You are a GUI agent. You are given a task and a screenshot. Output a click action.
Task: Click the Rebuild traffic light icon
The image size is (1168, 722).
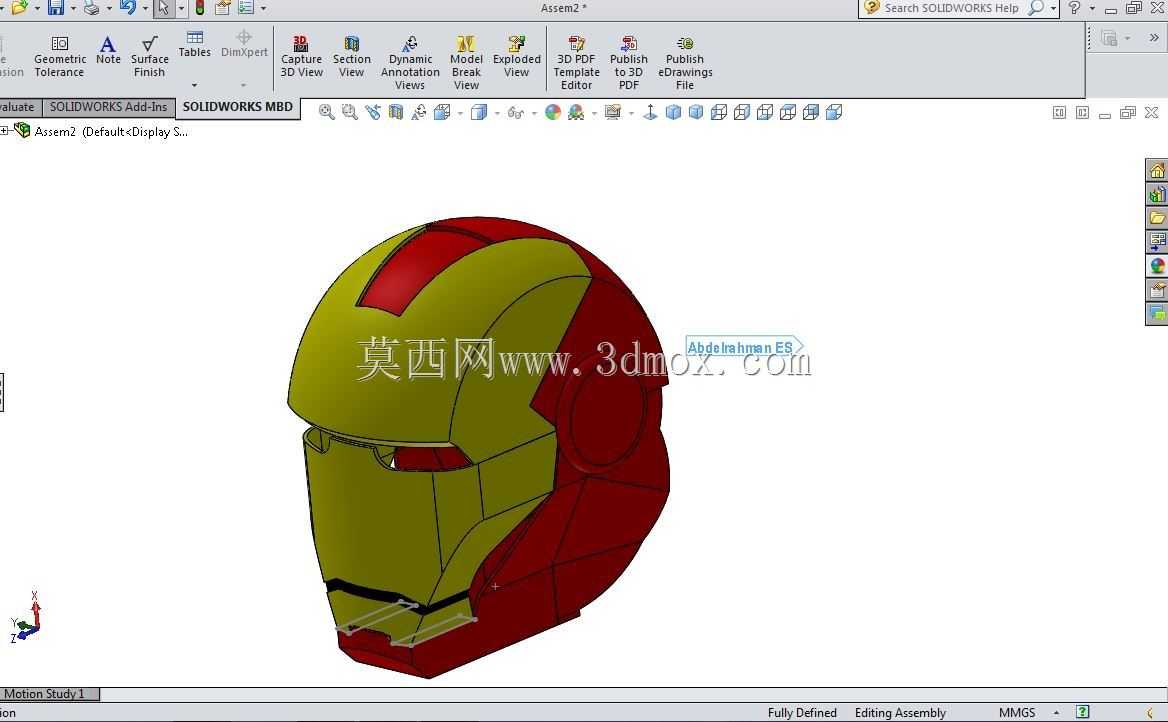(200, 7)
